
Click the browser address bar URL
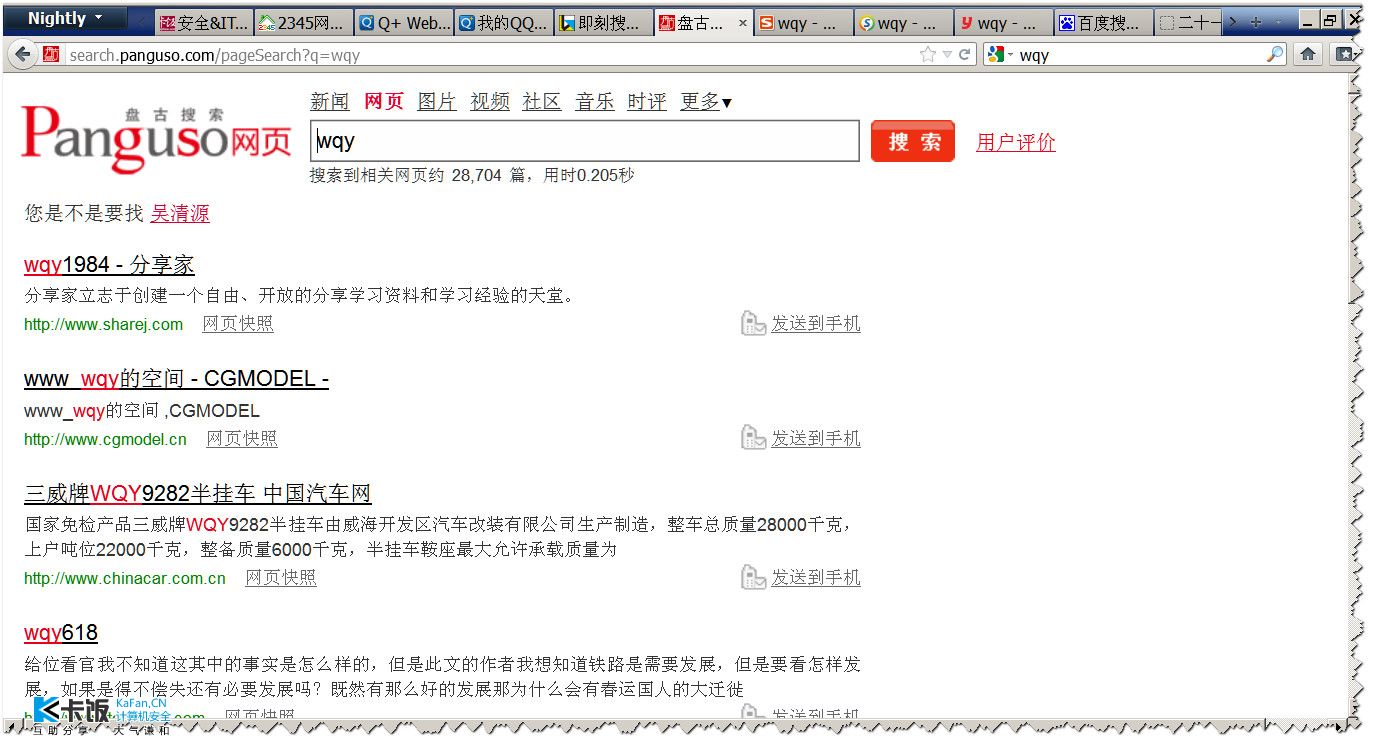click(490, 55)
